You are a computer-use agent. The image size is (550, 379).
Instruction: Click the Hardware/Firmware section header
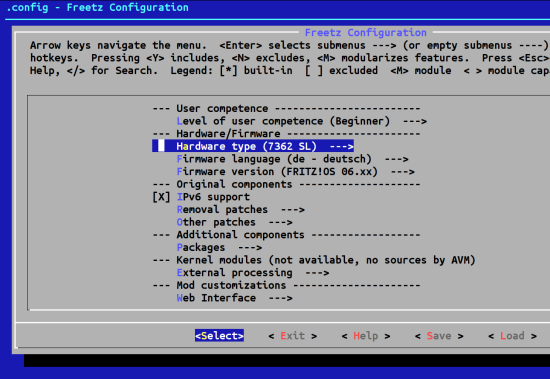coord(286,134)
